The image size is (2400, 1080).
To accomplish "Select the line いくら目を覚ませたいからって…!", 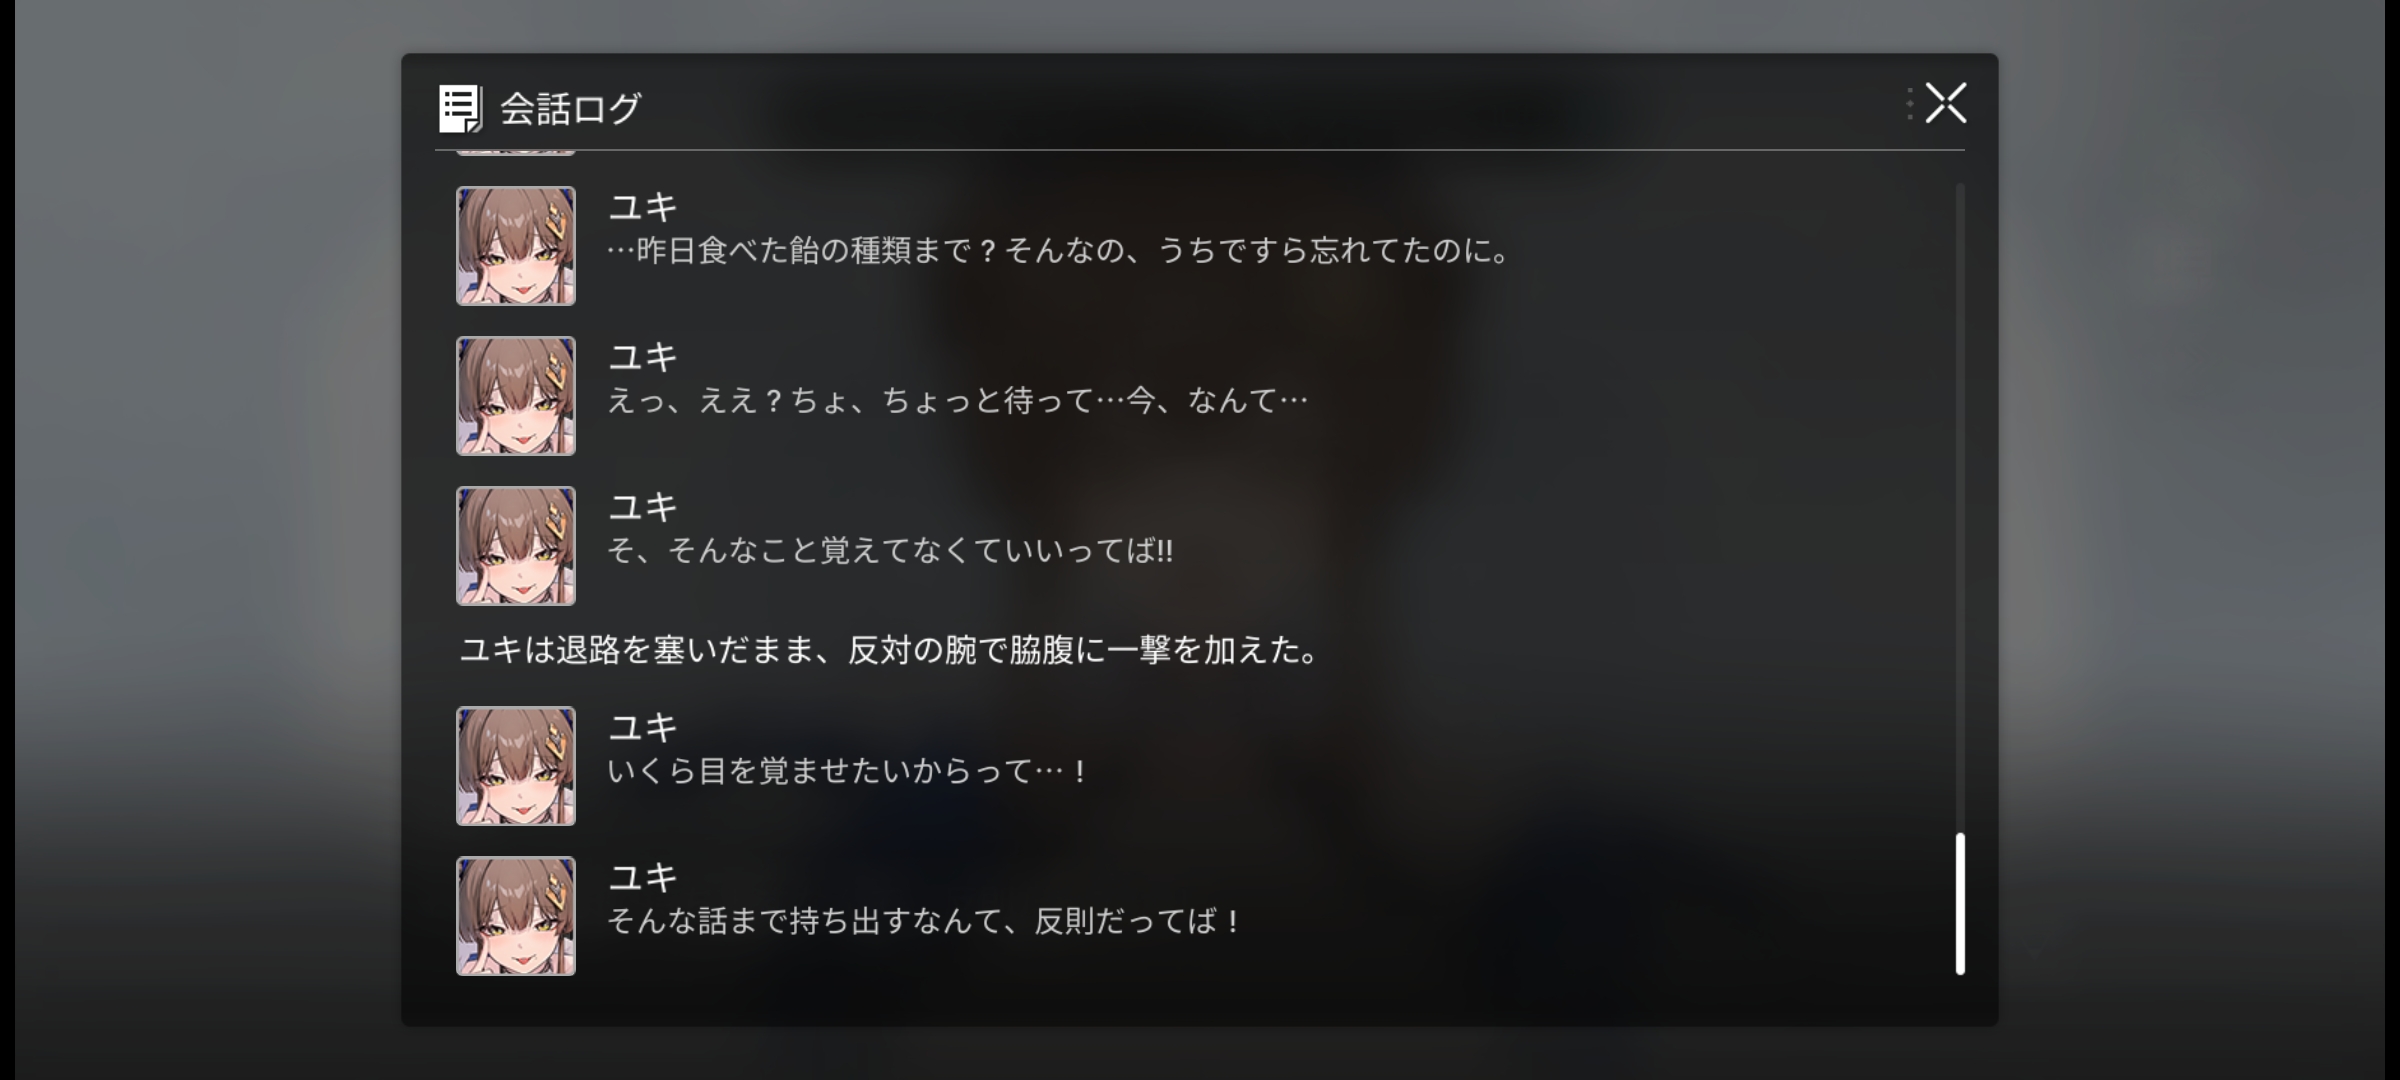I will (x=847, y=770).
